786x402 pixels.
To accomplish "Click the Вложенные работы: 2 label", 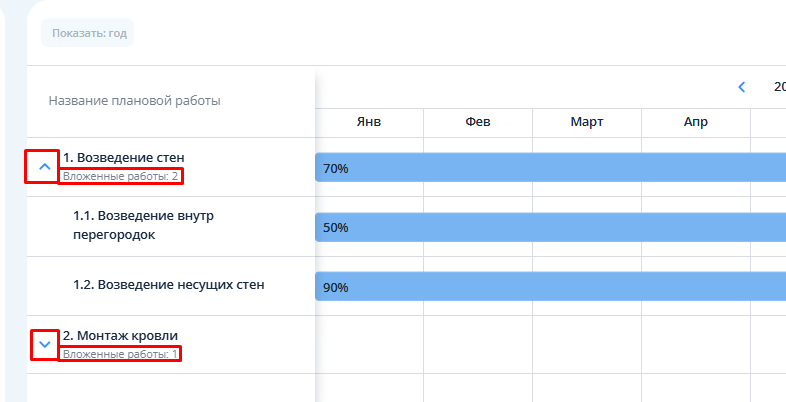I will point(120,177).
